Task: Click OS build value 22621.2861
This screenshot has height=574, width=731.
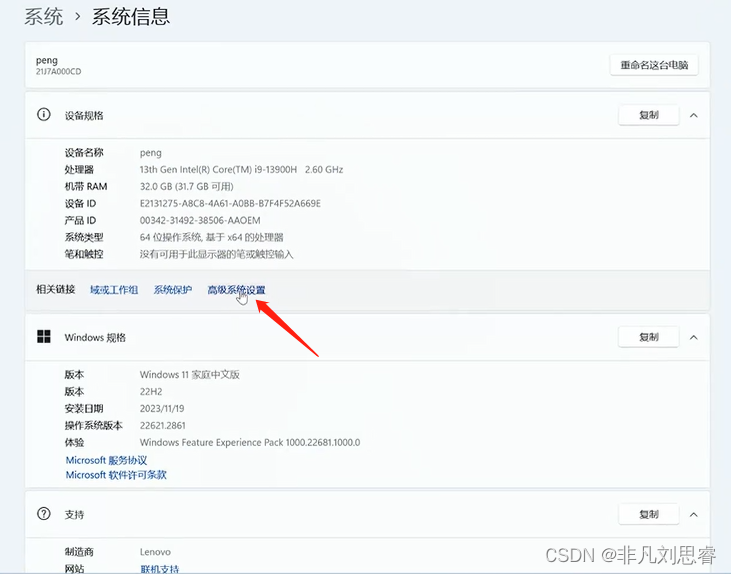Action: pos(163,425)
